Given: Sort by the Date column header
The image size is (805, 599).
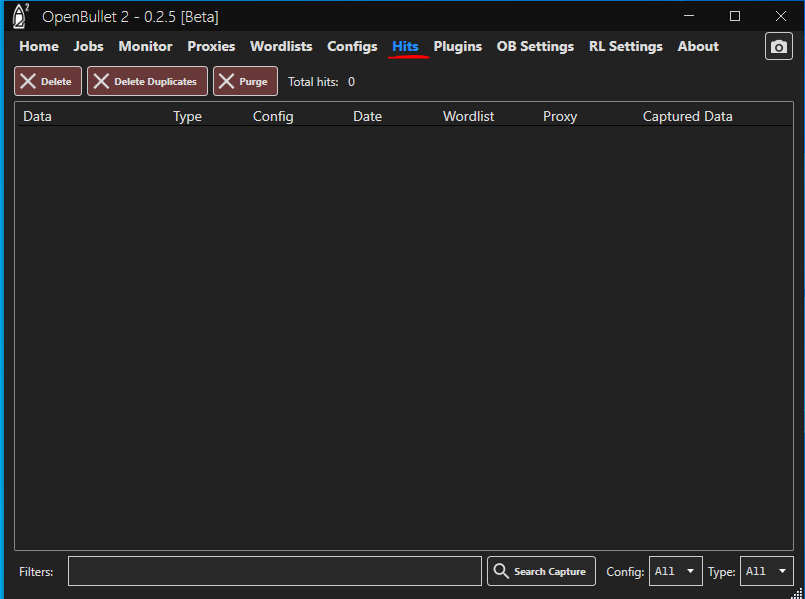Looking at the screenshot, I should (368, 117).
